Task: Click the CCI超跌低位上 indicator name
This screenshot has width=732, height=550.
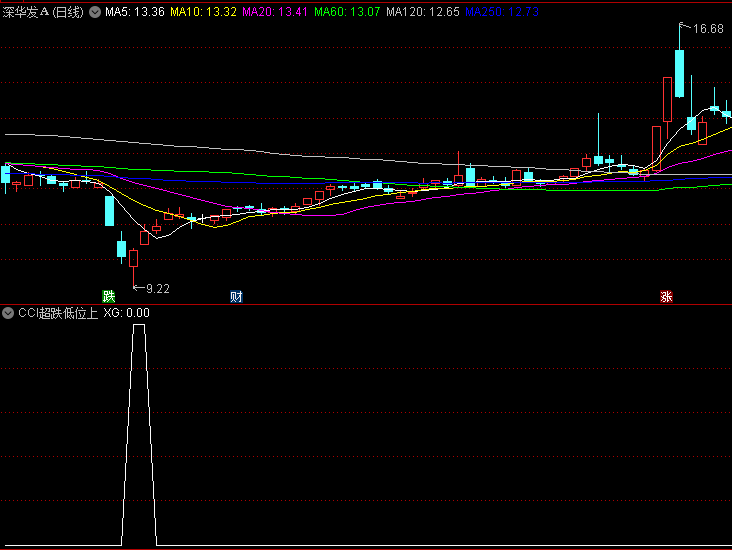Action: coord(58,313)
